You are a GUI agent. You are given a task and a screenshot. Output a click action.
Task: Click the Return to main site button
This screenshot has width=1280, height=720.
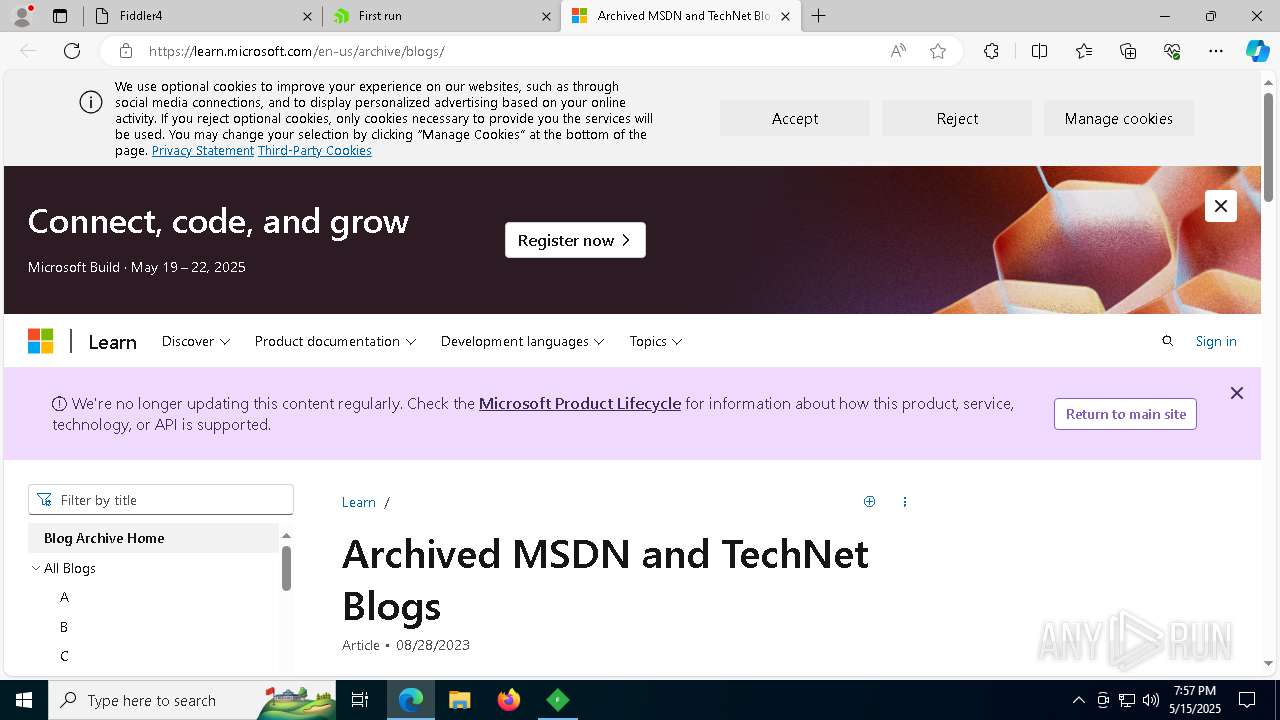[x=1126, y=414]
